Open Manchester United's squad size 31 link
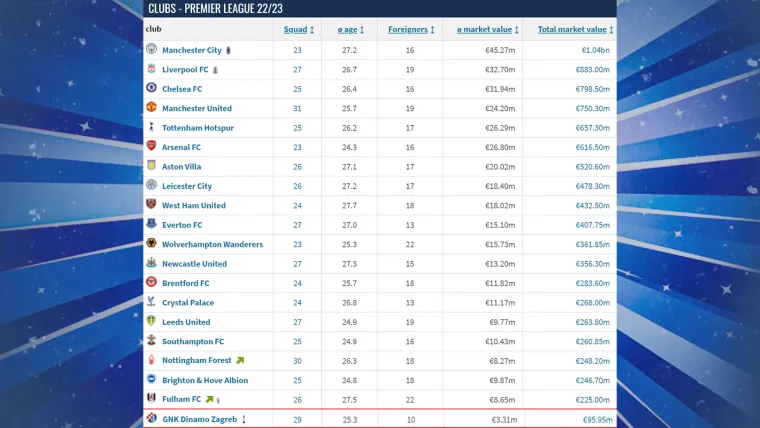This screenshot has width=760, height=428. (x=297, y=108)
